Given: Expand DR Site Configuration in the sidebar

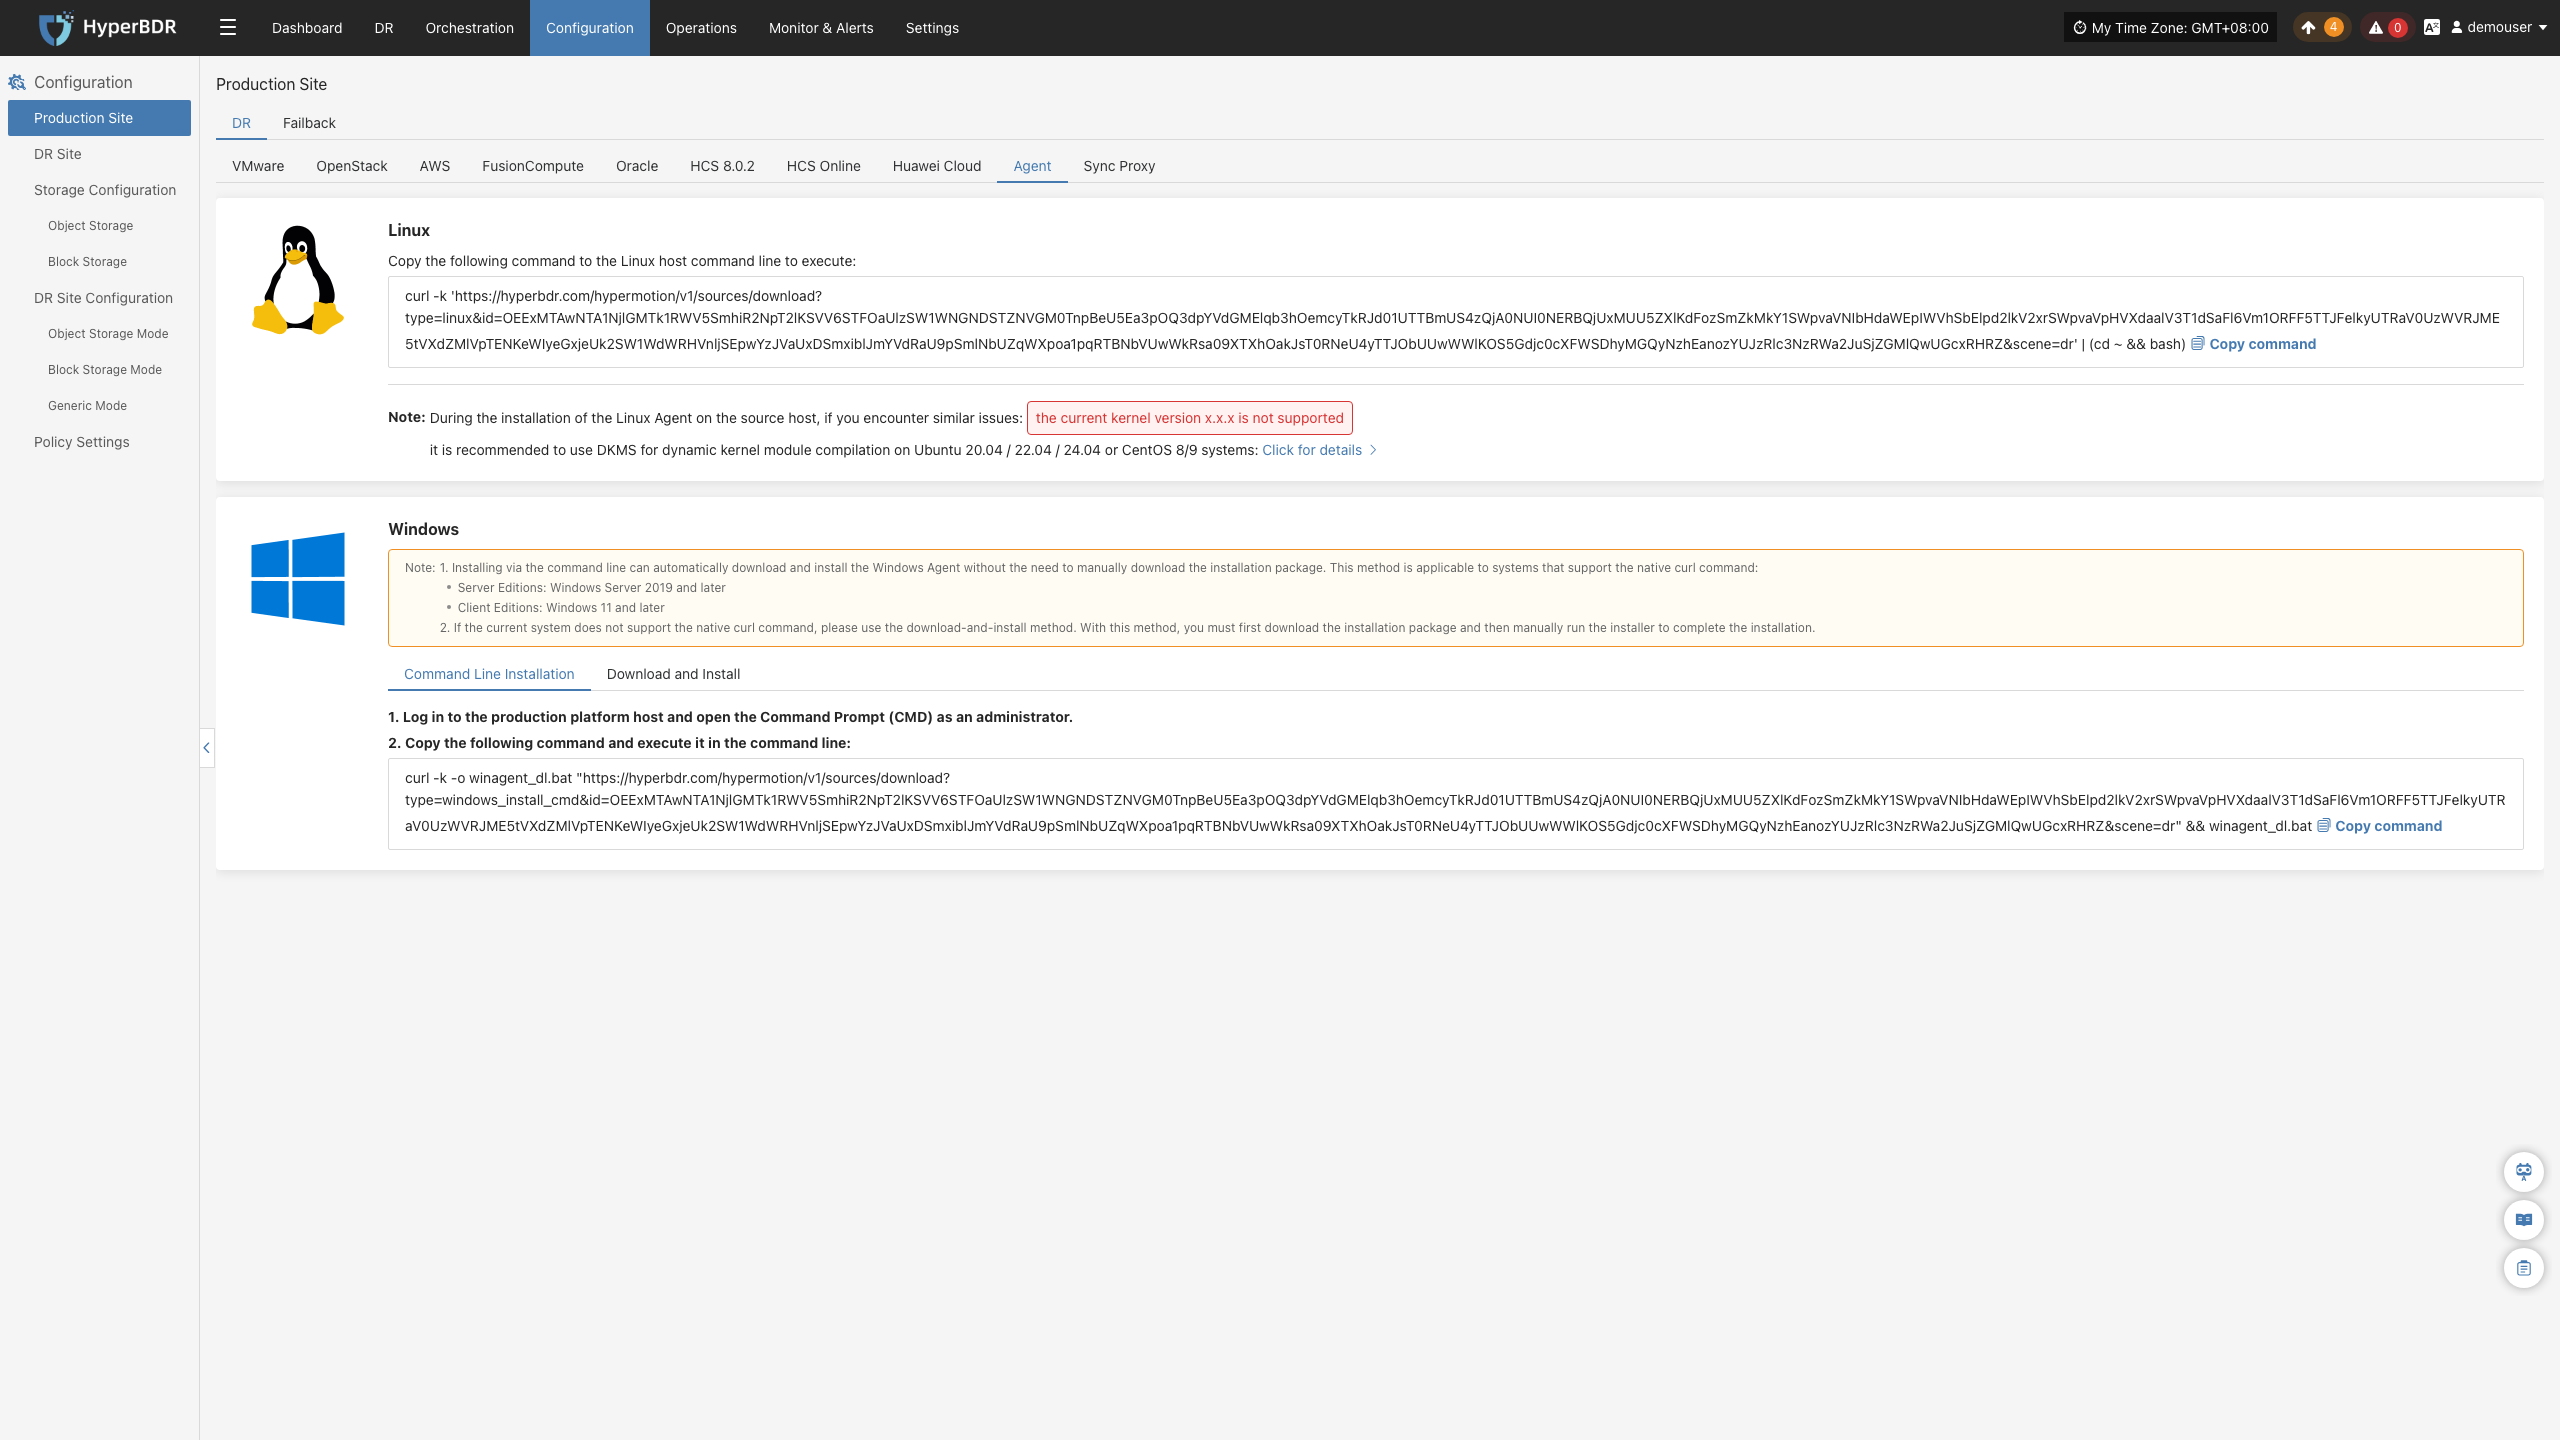Looking at the screenshot, I should [x=99, y=298].
